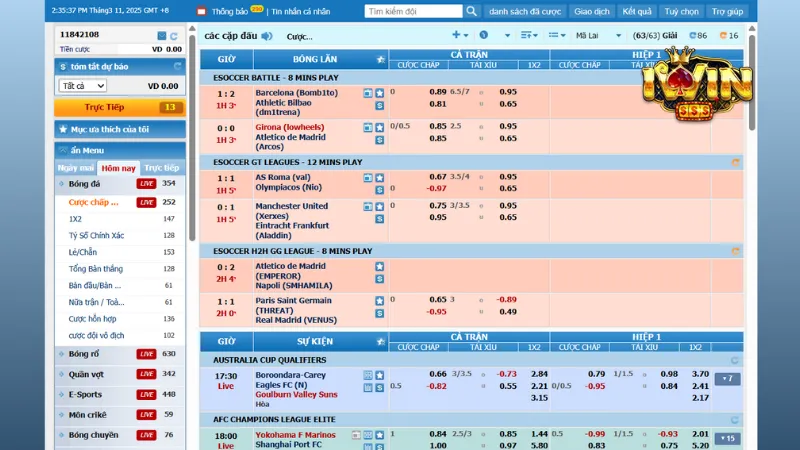The width and height of the screenshot is (800, 450).
Task: Refresh the tóm tắt dự báo panel
Action: [x=177, y=66]
